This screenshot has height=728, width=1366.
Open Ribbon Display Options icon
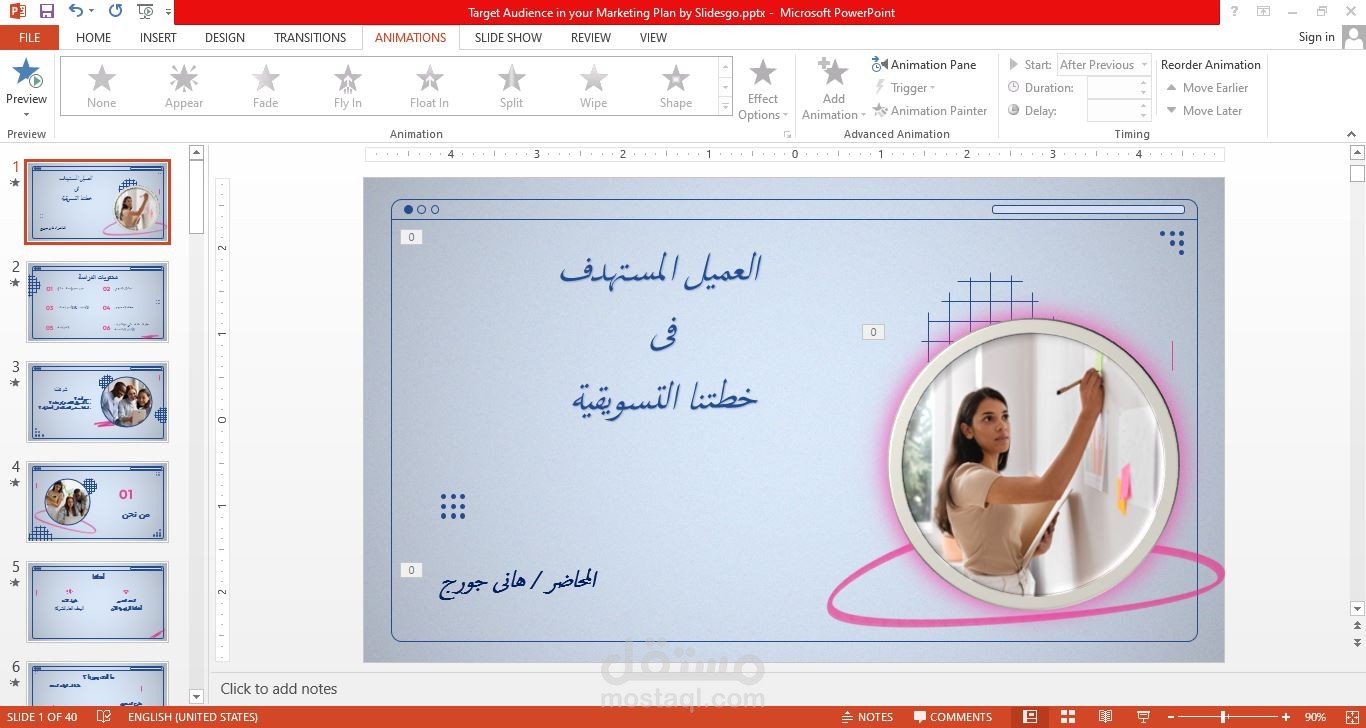1264,12
